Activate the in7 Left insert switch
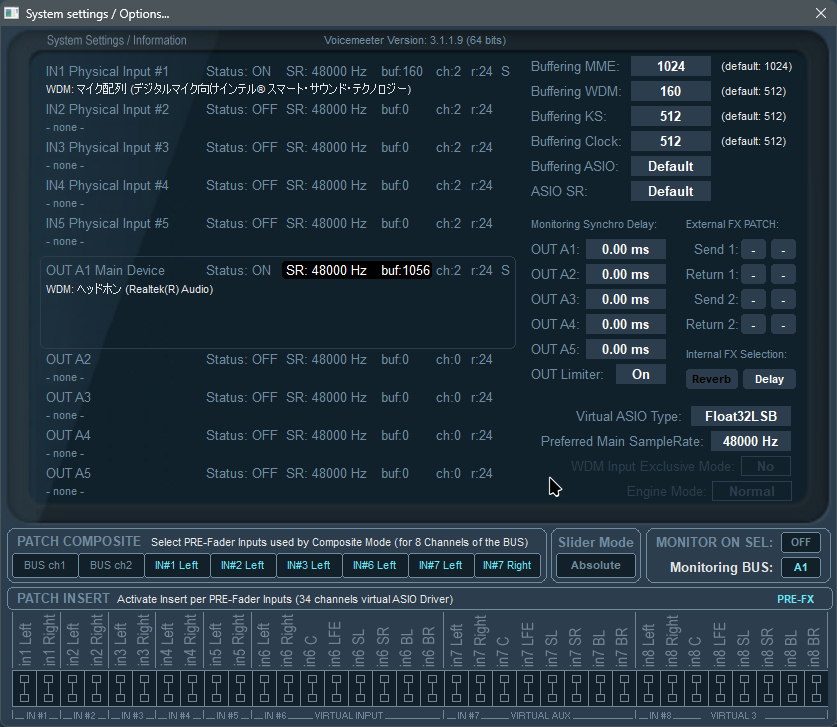837x727 pixels. click(x=457, y=688)
